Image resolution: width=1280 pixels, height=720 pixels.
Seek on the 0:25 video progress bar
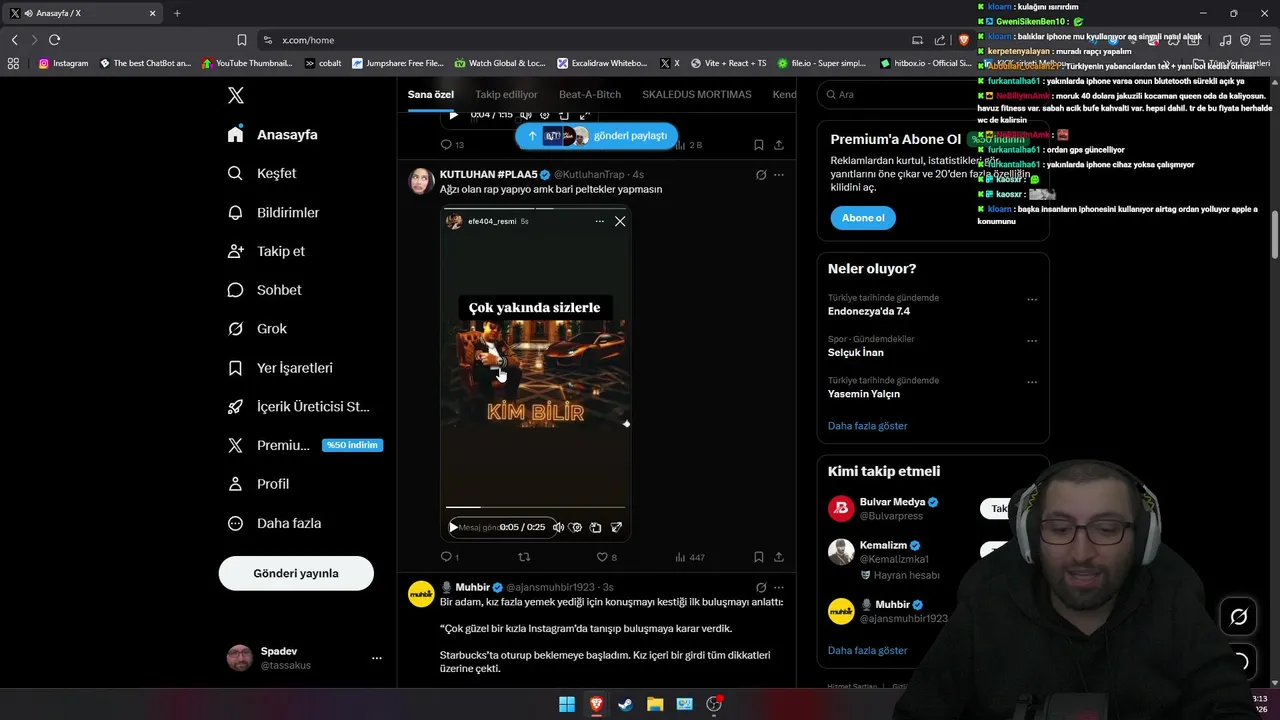point(535,507)
